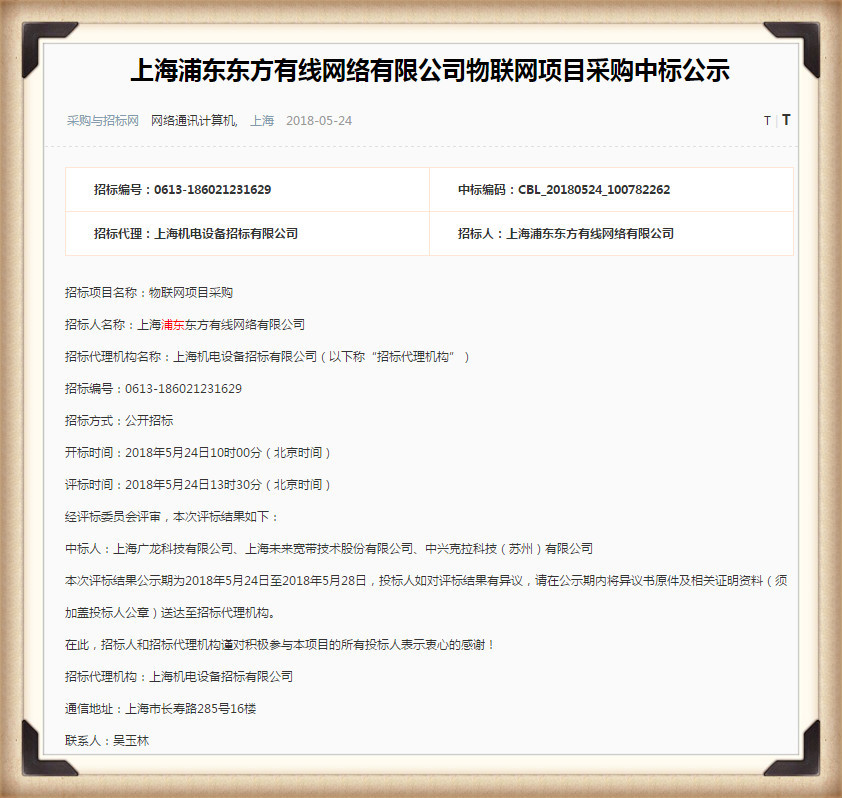Click the thank-you line starting 在此，招标人和招标代理机构

(280, 644)
